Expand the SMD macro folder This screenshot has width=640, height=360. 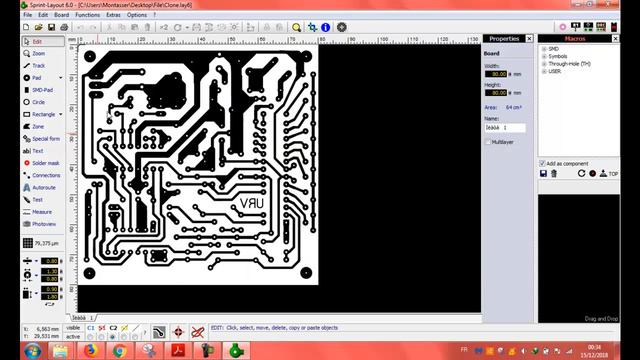click(544, 49)
